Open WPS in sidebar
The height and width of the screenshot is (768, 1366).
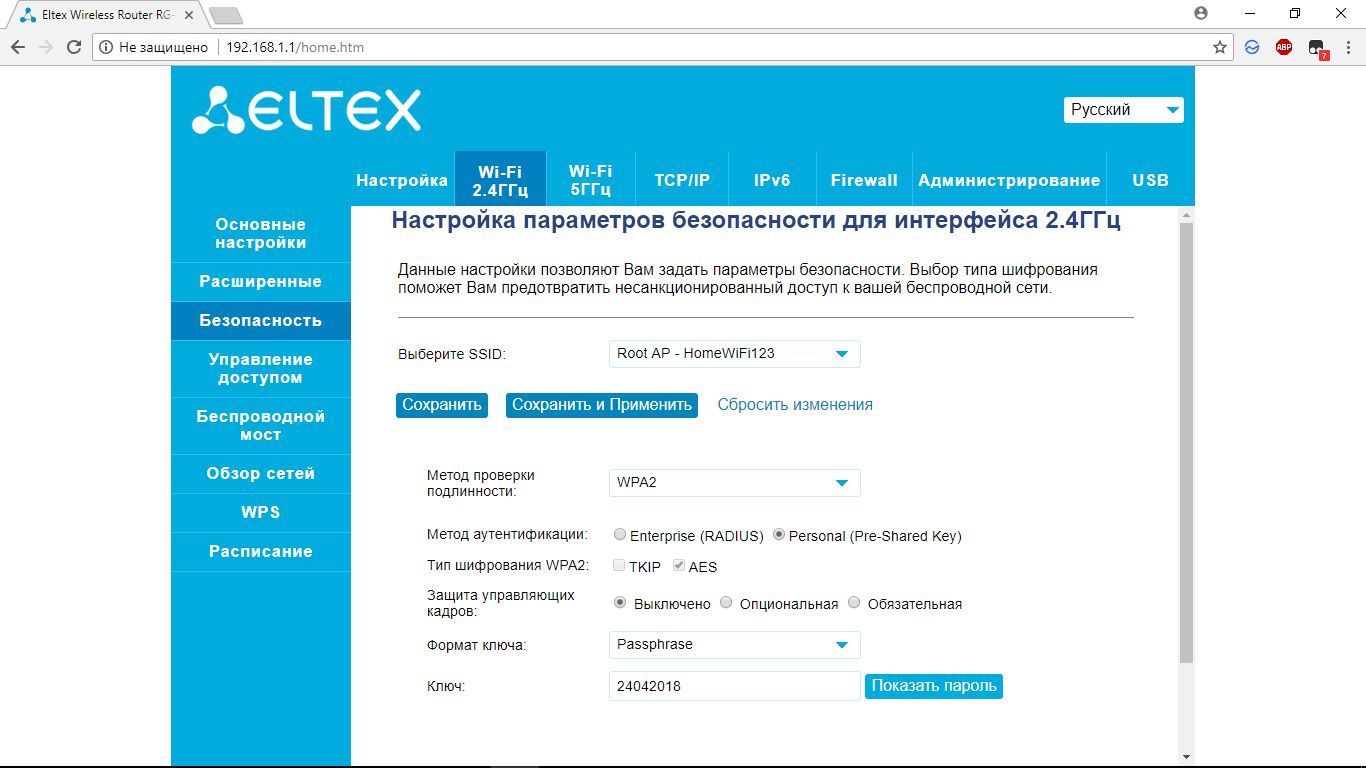(x=261, y=513)
